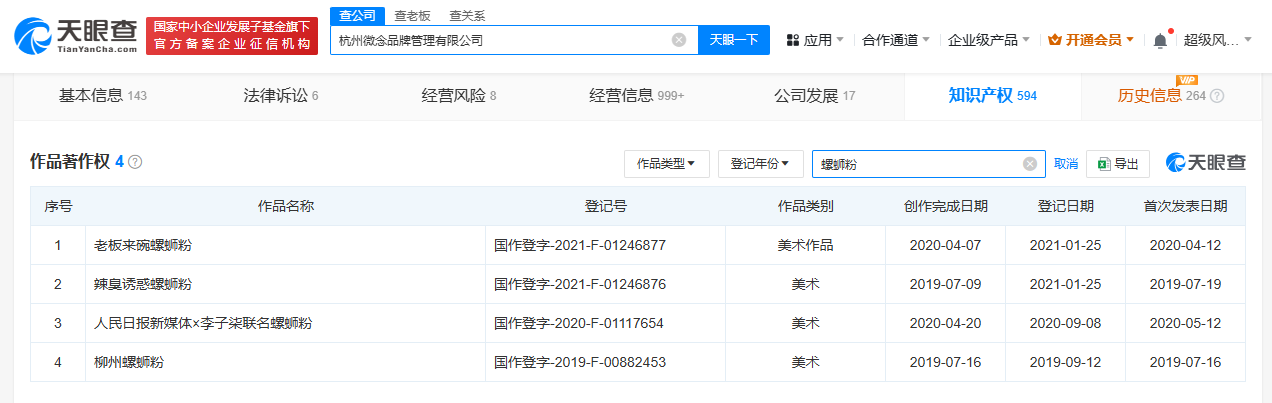Open the 法律诉讼 tab
This screenshot has height=403, width=1272.
pos(281,96)
